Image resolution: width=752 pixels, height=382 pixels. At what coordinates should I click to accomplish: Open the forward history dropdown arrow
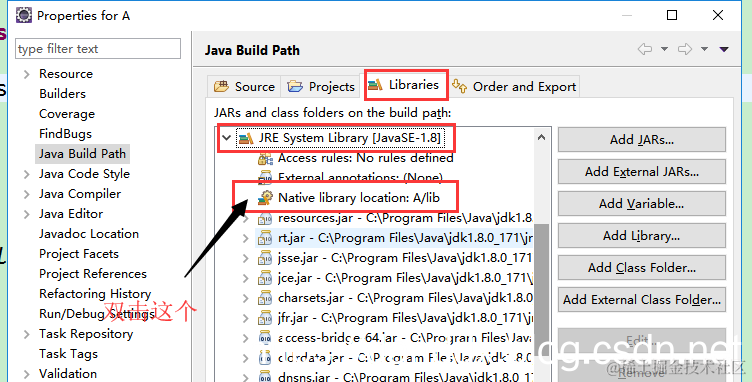(705, 49)
